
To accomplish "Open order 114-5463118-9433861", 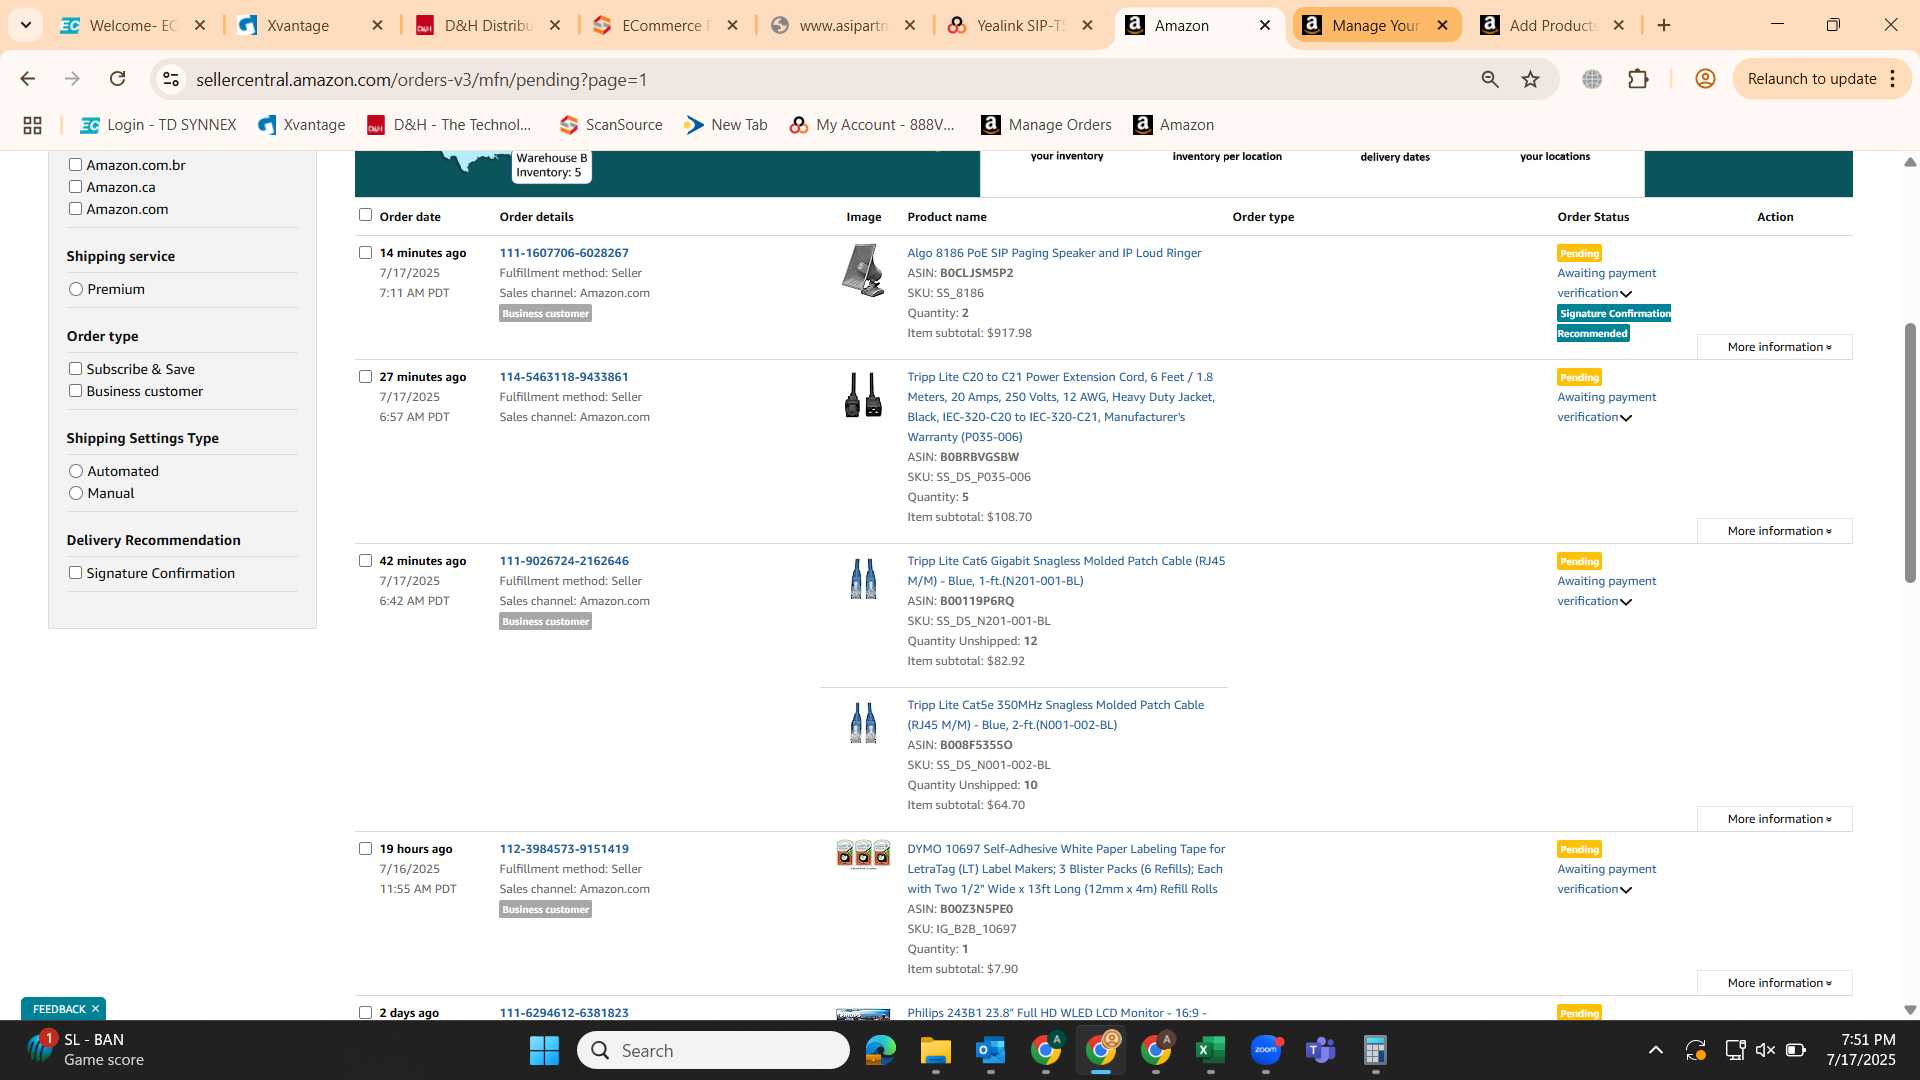I will click(x=564, y=377).
